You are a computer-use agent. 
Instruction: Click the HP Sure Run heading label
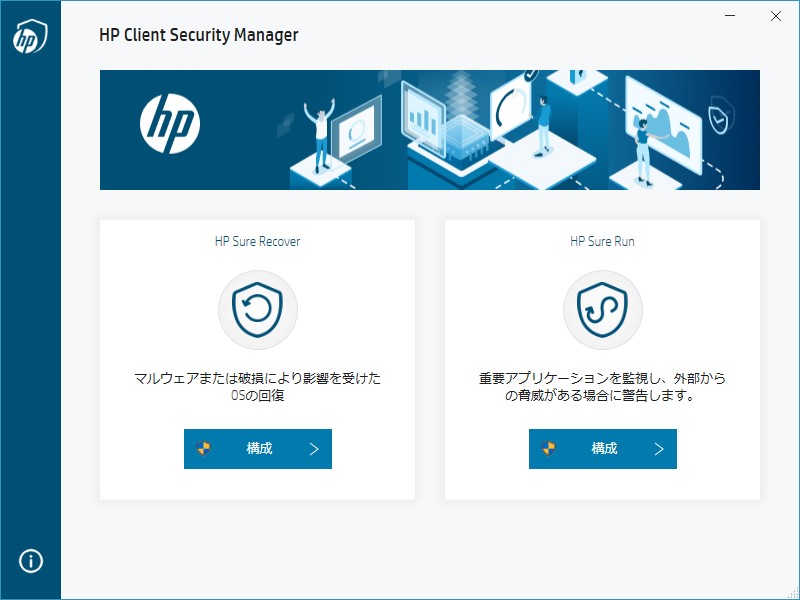(602, 240)
